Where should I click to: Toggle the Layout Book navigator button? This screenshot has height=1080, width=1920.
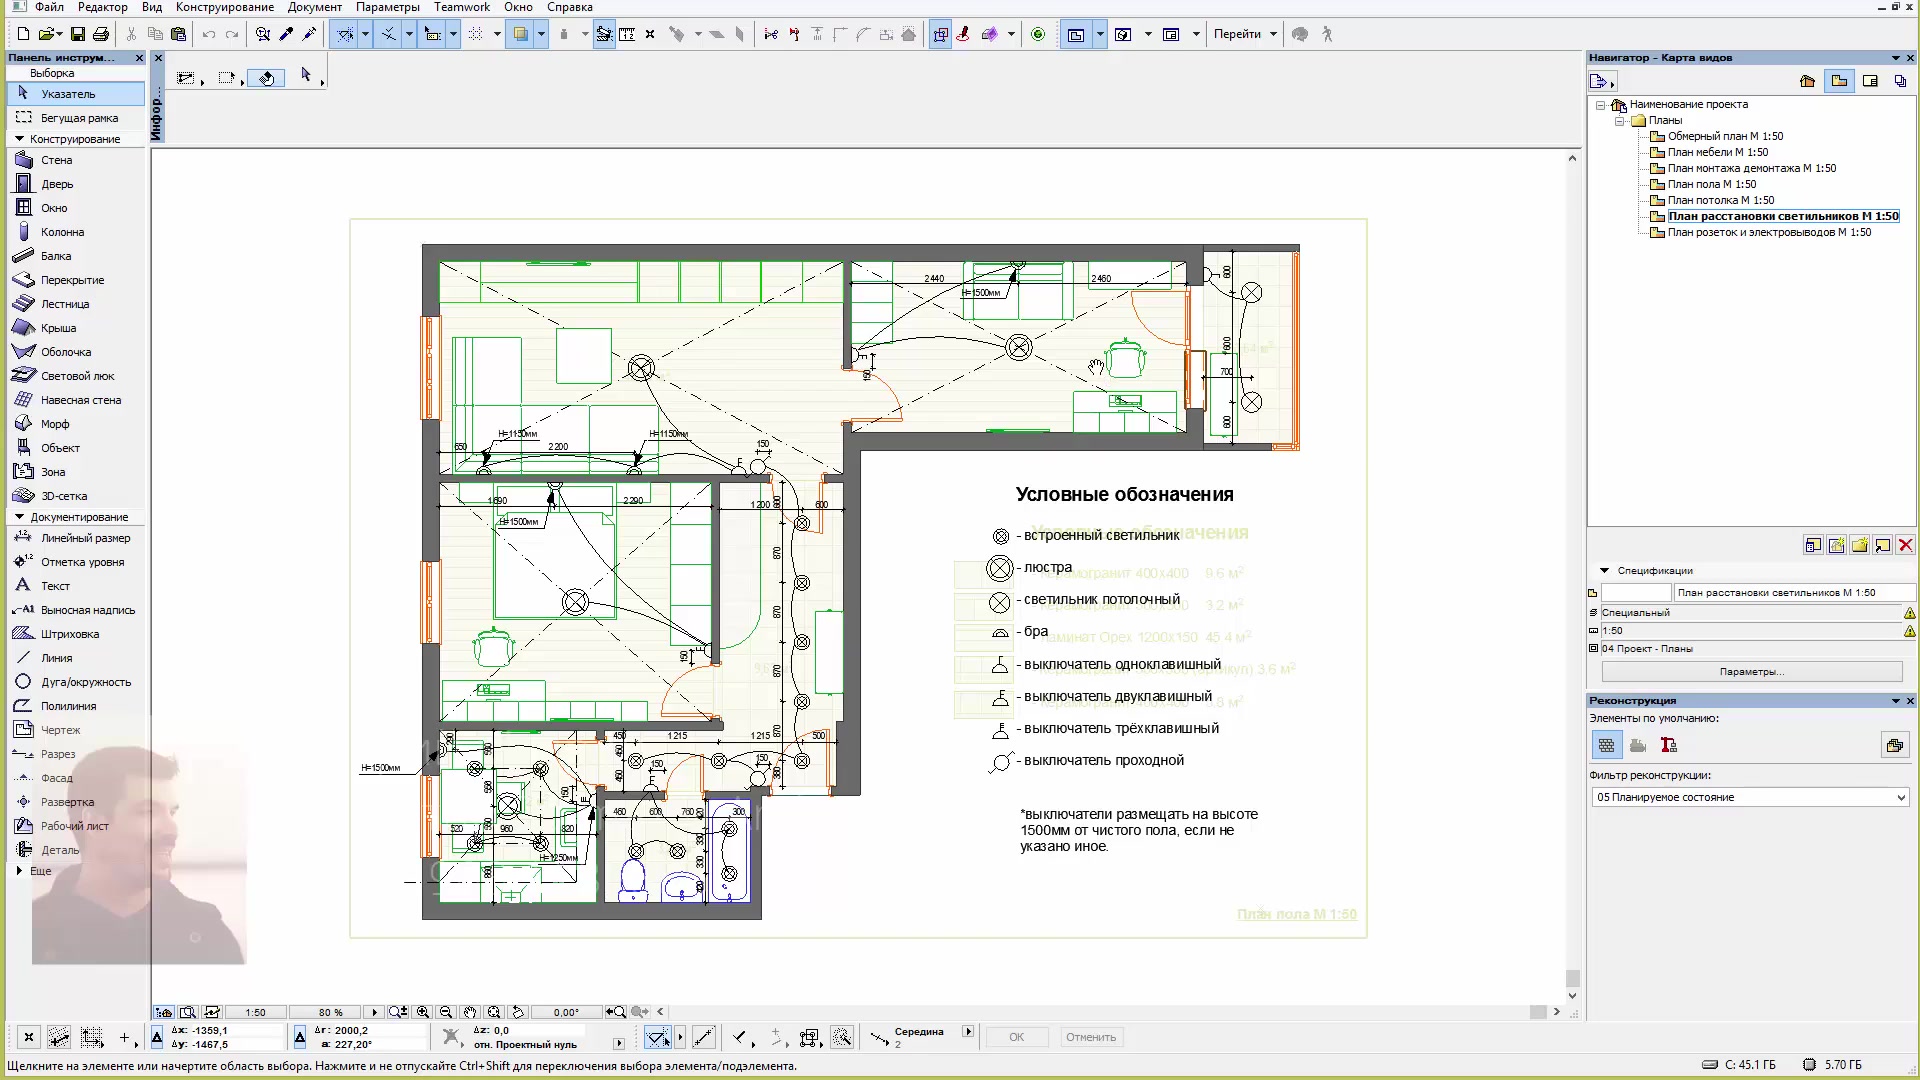(1871, 81)
